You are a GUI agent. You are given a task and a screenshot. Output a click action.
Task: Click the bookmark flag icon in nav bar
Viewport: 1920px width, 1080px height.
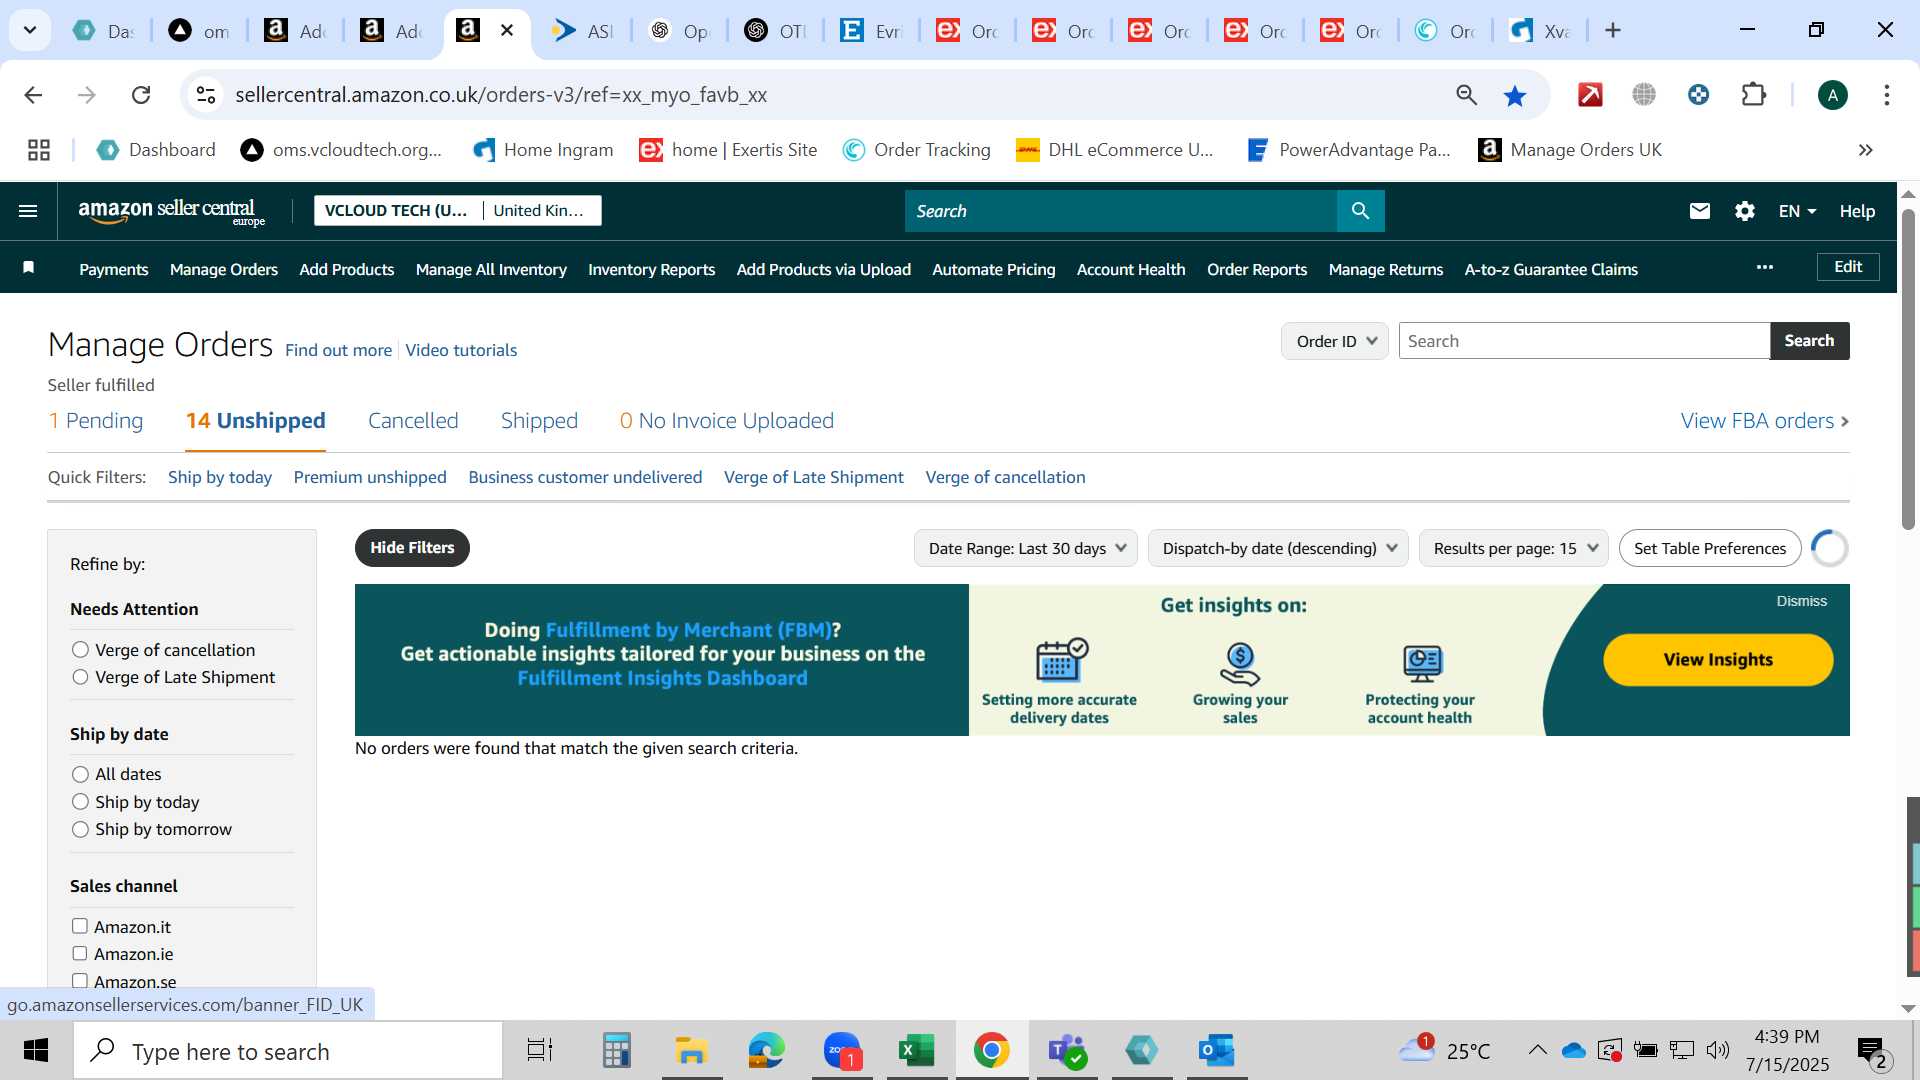pos(29,267)
